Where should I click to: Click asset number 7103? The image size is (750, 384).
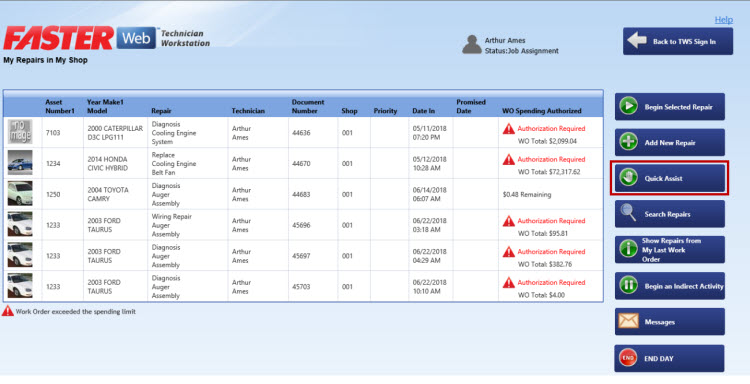[53, 133]
